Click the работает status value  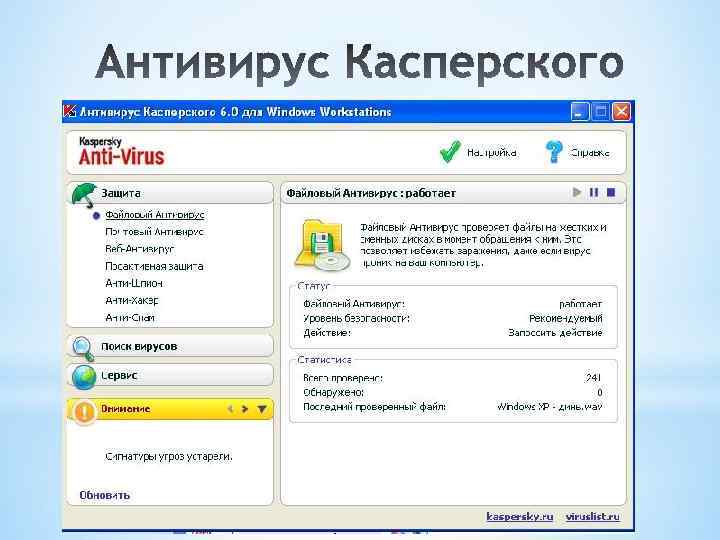pyautogui.click(x=580, y=304)
